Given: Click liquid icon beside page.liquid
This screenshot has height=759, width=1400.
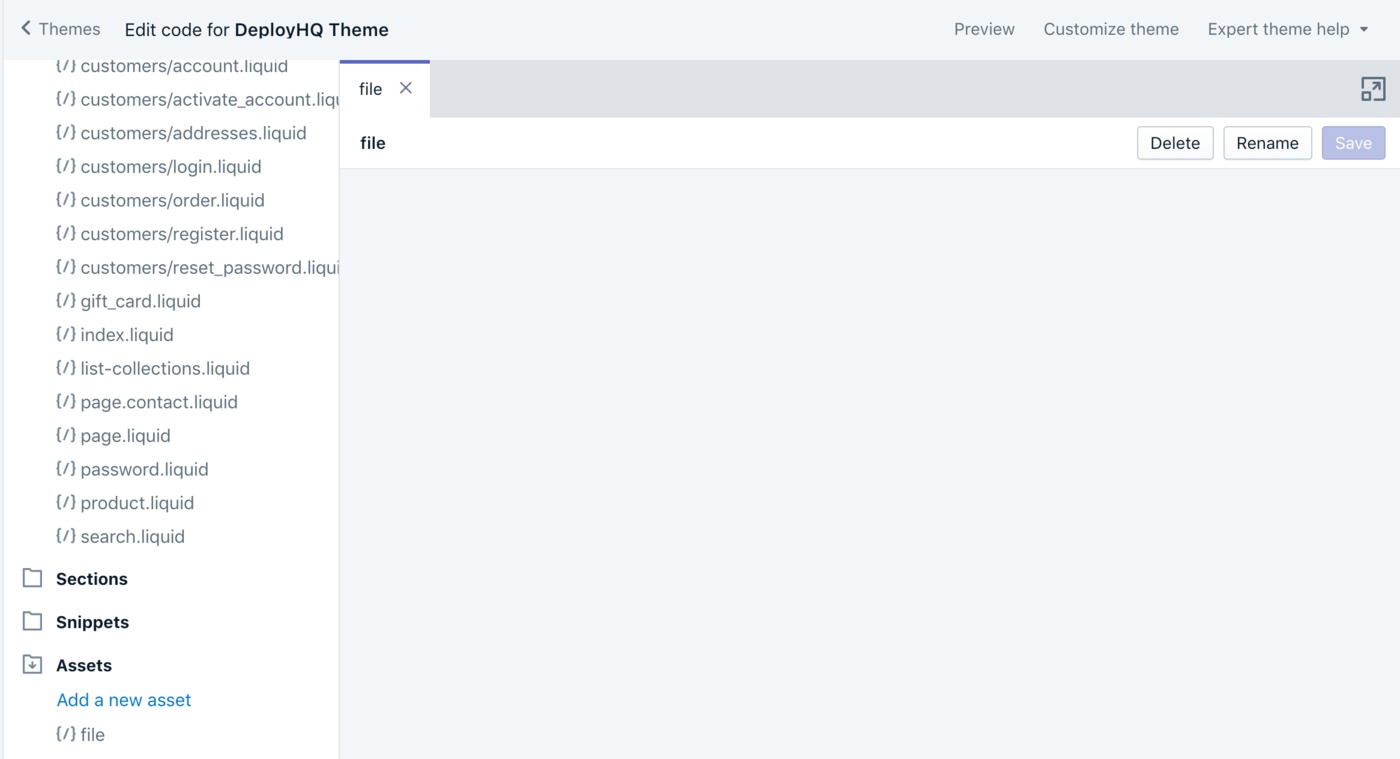Looking at the screenshot, I should point(66,435).
